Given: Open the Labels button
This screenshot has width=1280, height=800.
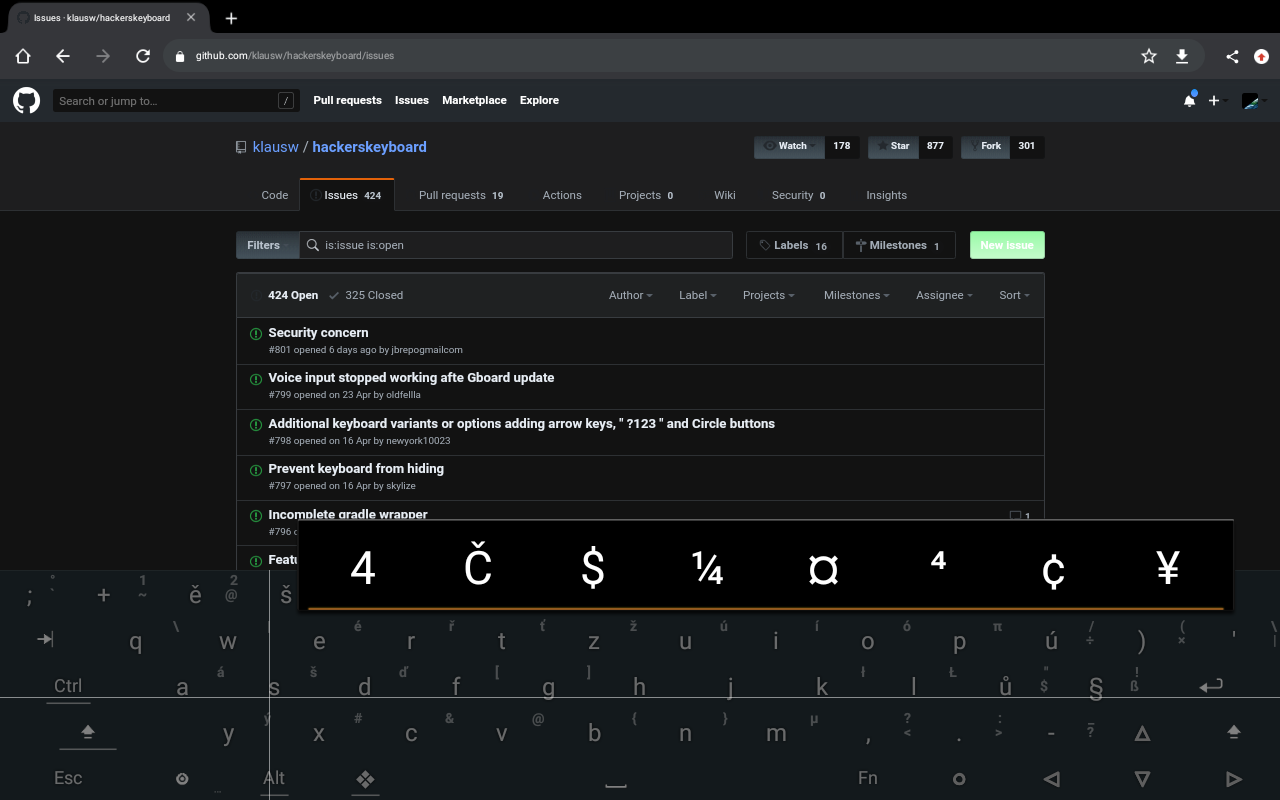Looking at the screenshot, I should pyautogui.click(x=794, y=245).
